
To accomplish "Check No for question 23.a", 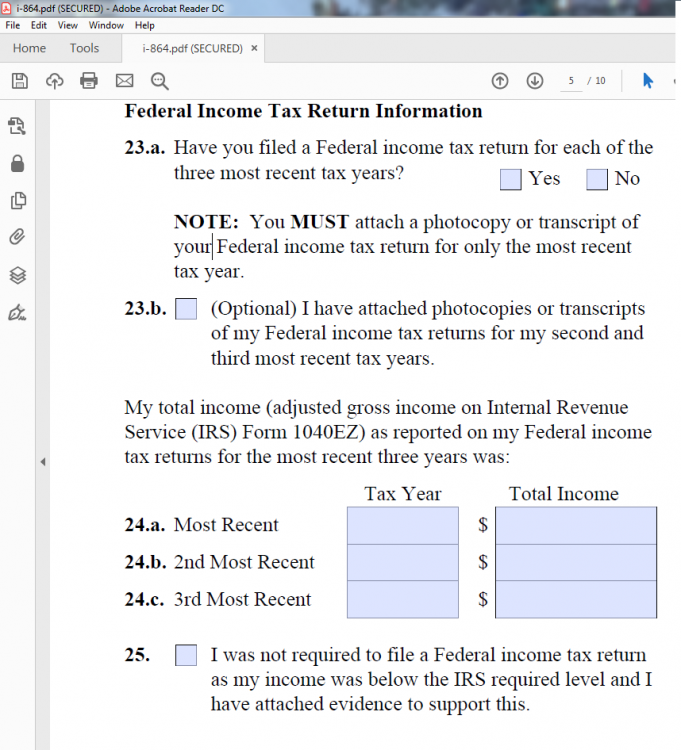I will pyautogui.click(x=597, y=179).
